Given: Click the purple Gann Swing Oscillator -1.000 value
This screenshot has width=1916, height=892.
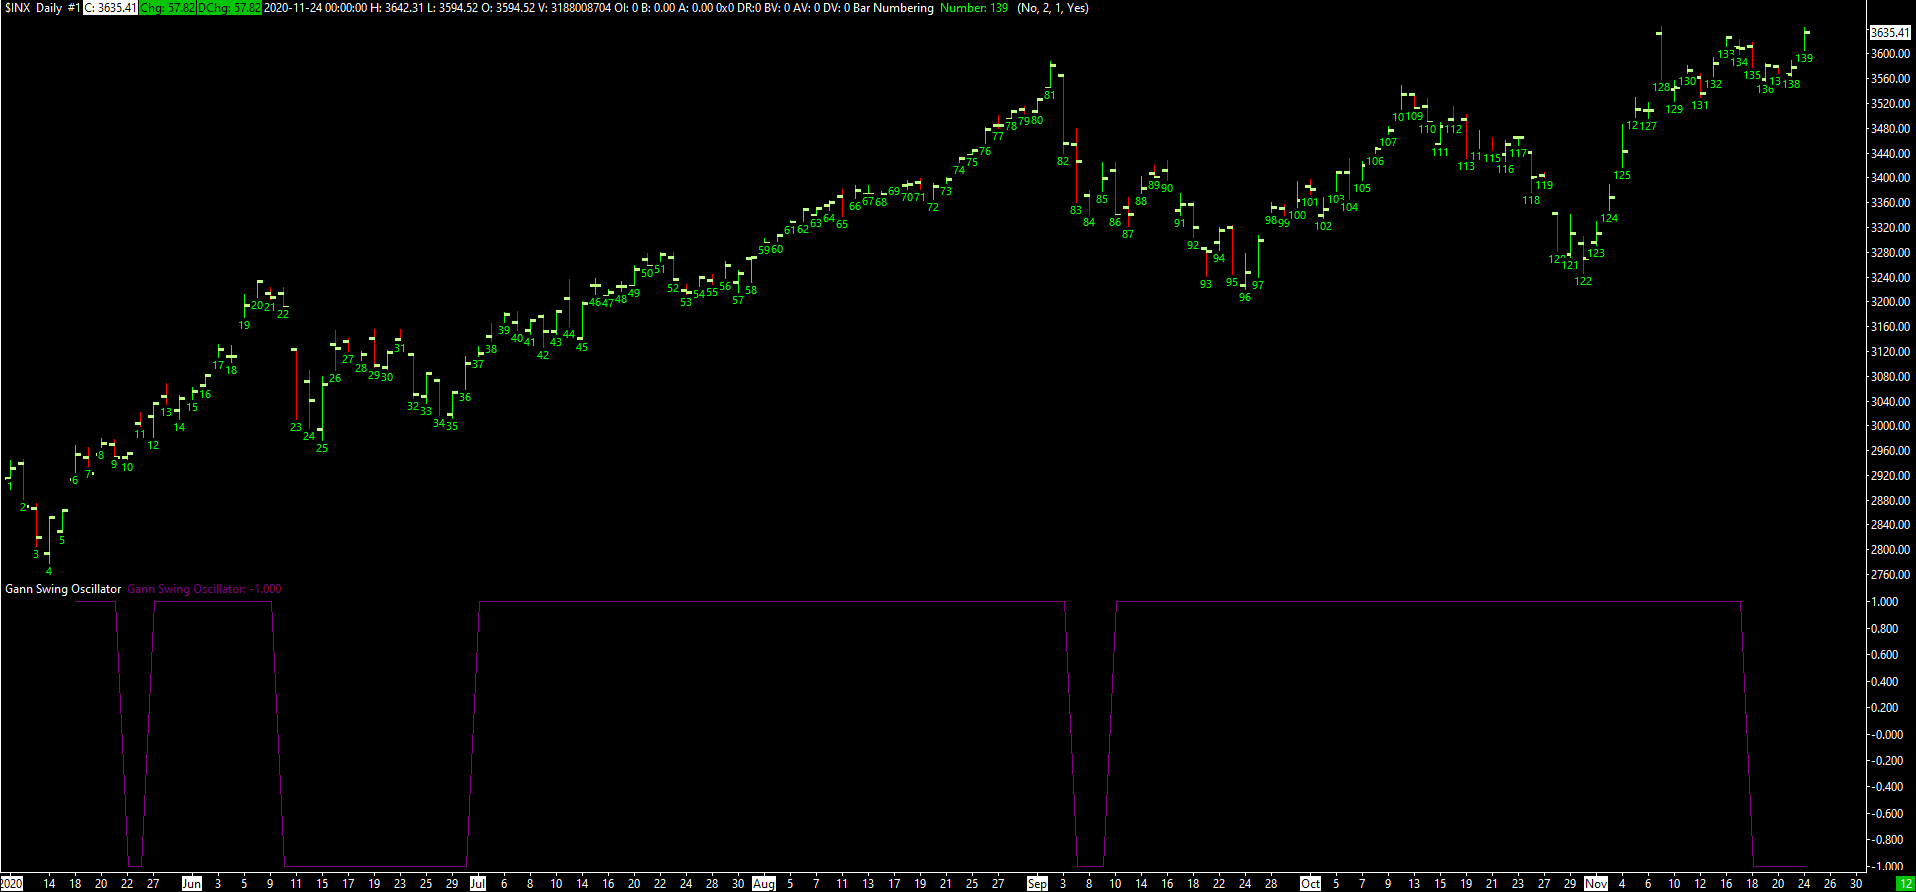Looking at the screenshot, I should pyautogui.click(x=204, y=589).
